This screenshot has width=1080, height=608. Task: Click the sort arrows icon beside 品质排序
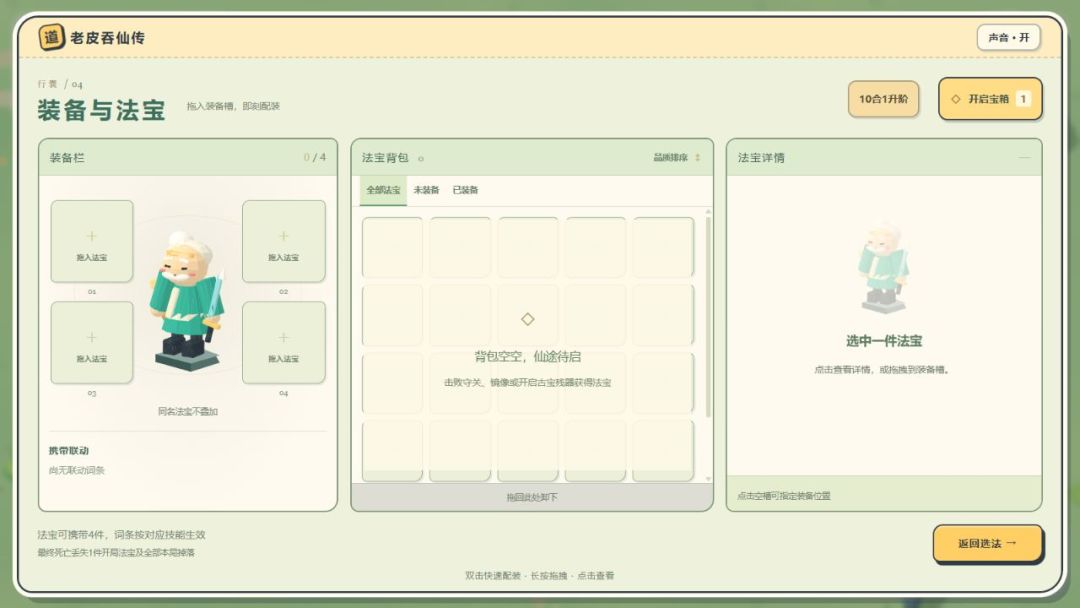point(698,158)
